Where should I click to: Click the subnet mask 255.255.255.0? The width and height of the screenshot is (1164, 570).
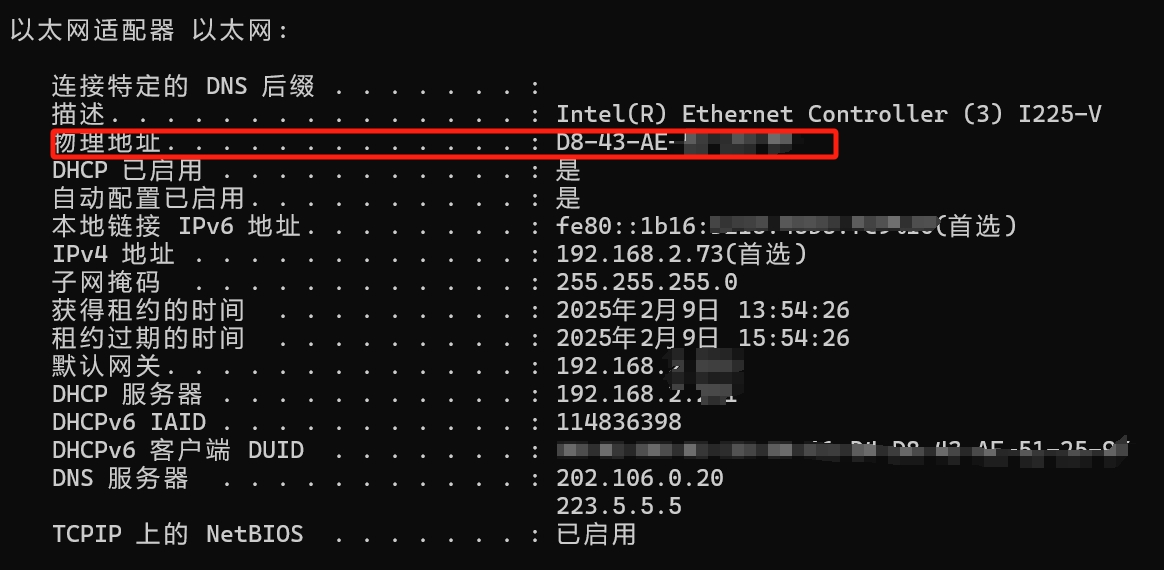(647, 283)
